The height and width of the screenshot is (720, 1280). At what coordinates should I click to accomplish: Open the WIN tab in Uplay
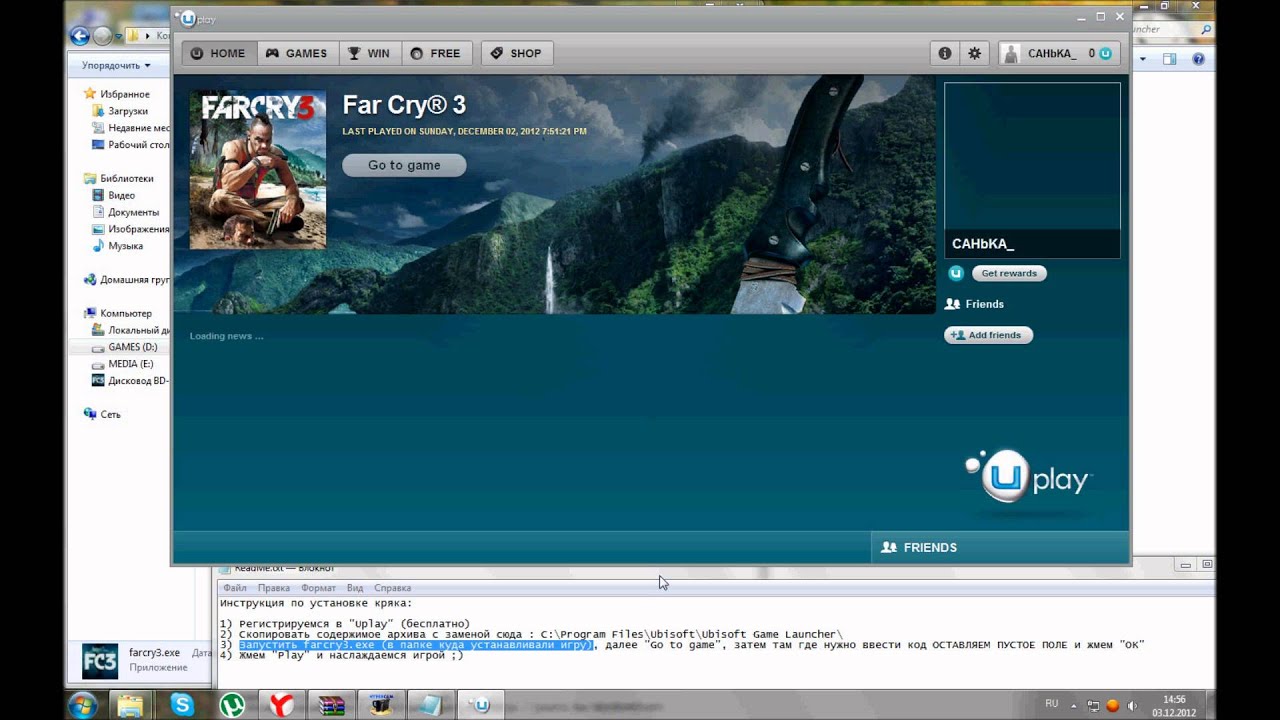(x=369, y=53)
